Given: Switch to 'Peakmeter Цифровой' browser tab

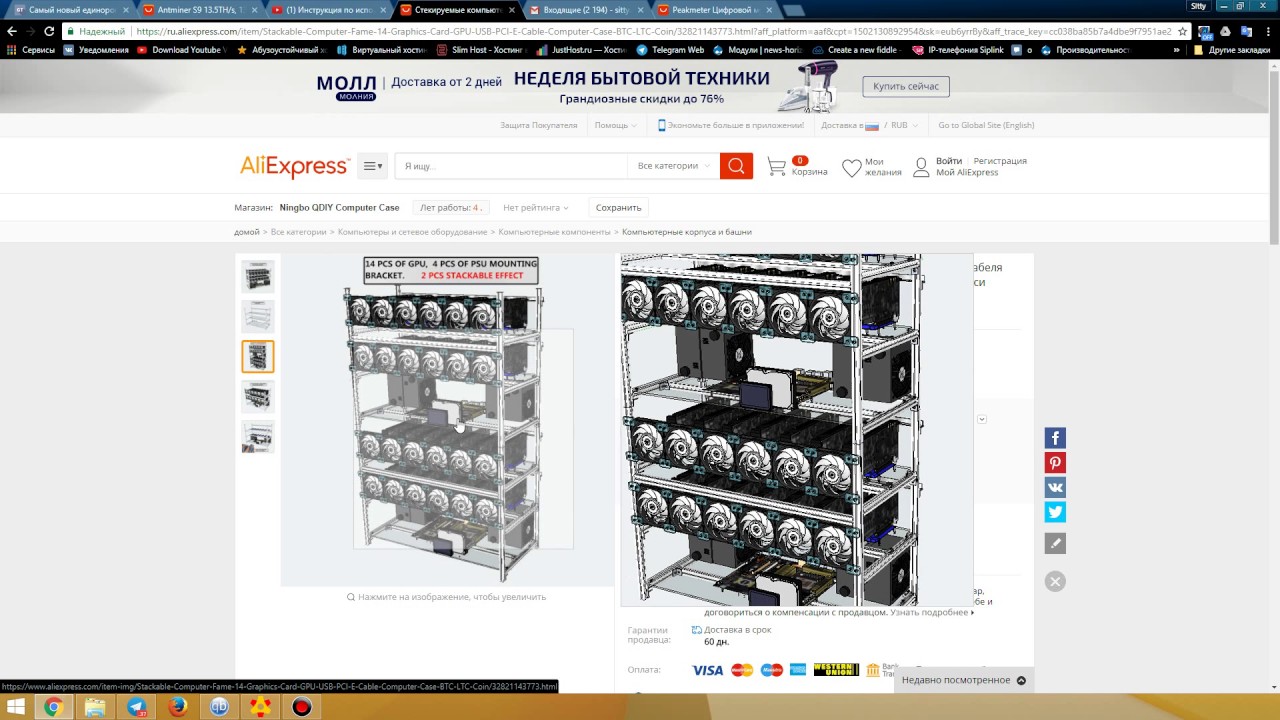Looking at the screenshot, I should pyautogui.click(x=715, y=10).
